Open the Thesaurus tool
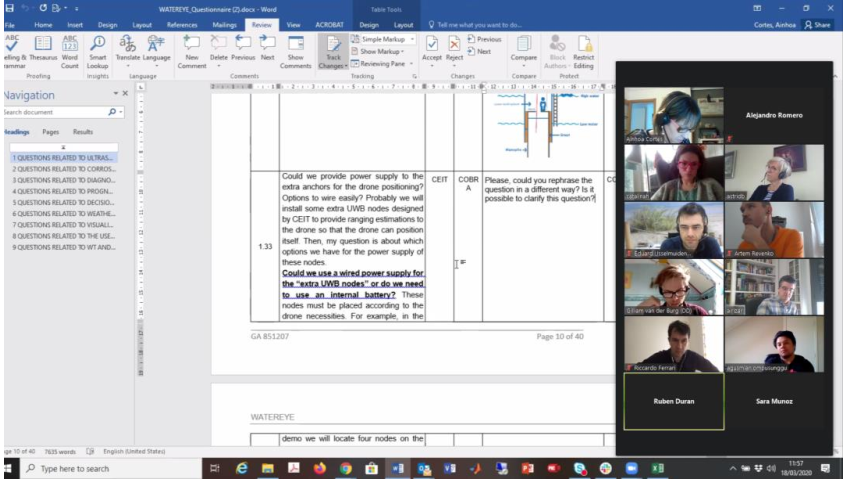 43,49
